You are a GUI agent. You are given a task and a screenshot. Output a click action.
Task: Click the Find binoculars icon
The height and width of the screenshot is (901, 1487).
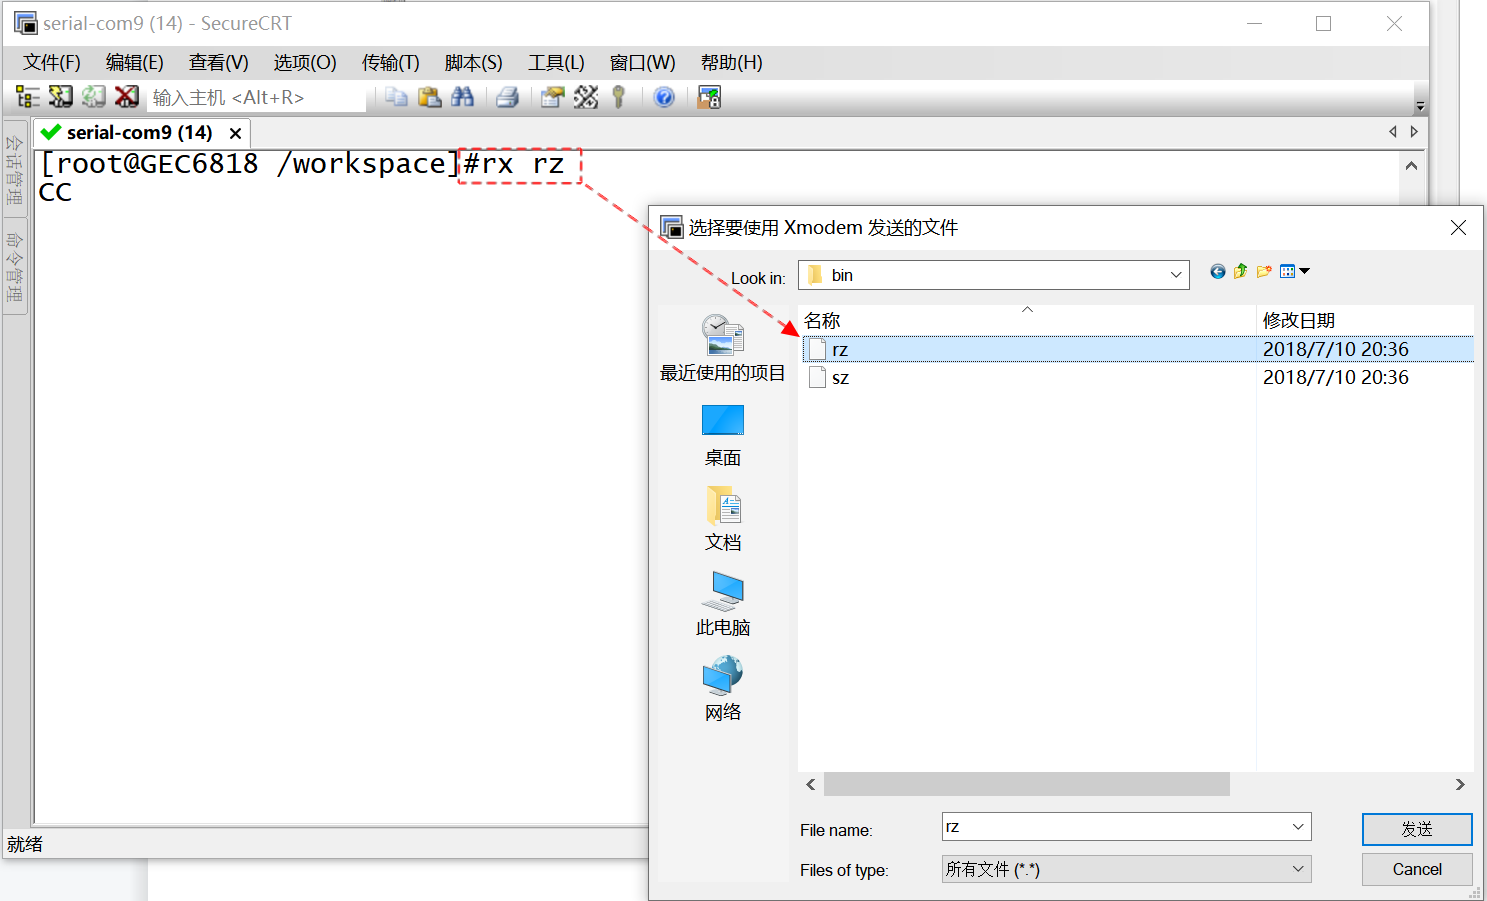coord(462,97)
